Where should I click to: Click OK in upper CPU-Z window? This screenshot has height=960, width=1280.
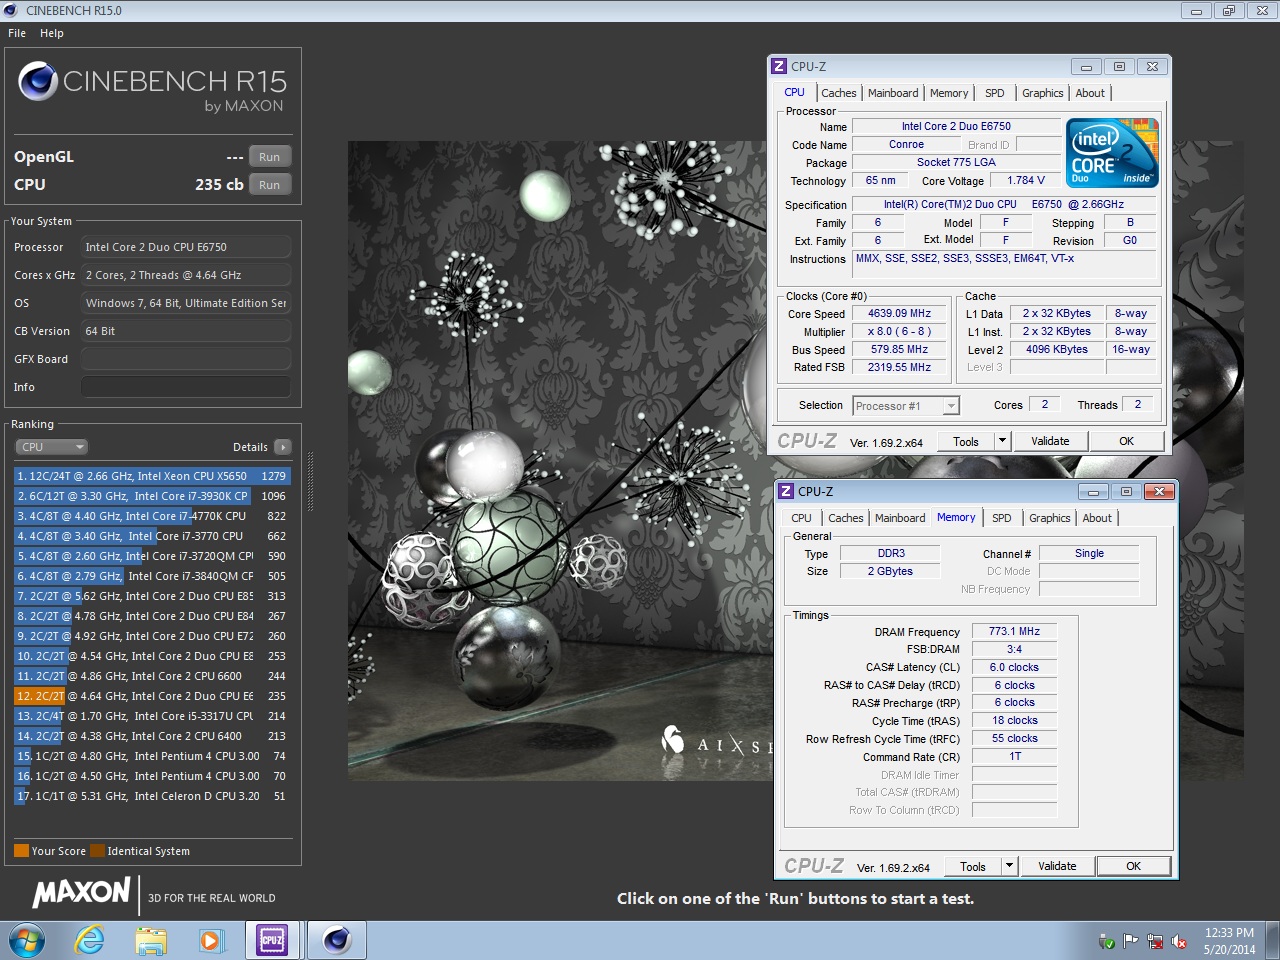(1127, 441)
